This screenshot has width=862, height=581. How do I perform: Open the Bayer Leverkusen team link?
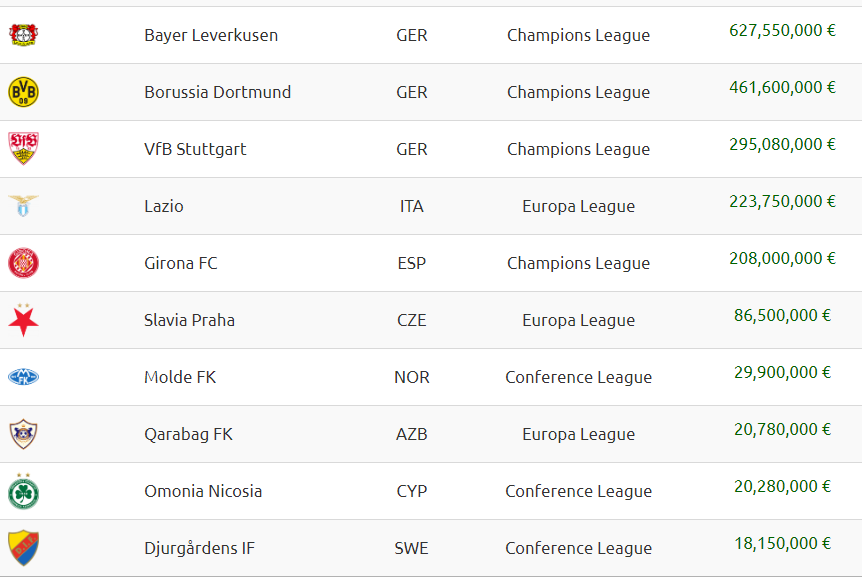(211, 35)
